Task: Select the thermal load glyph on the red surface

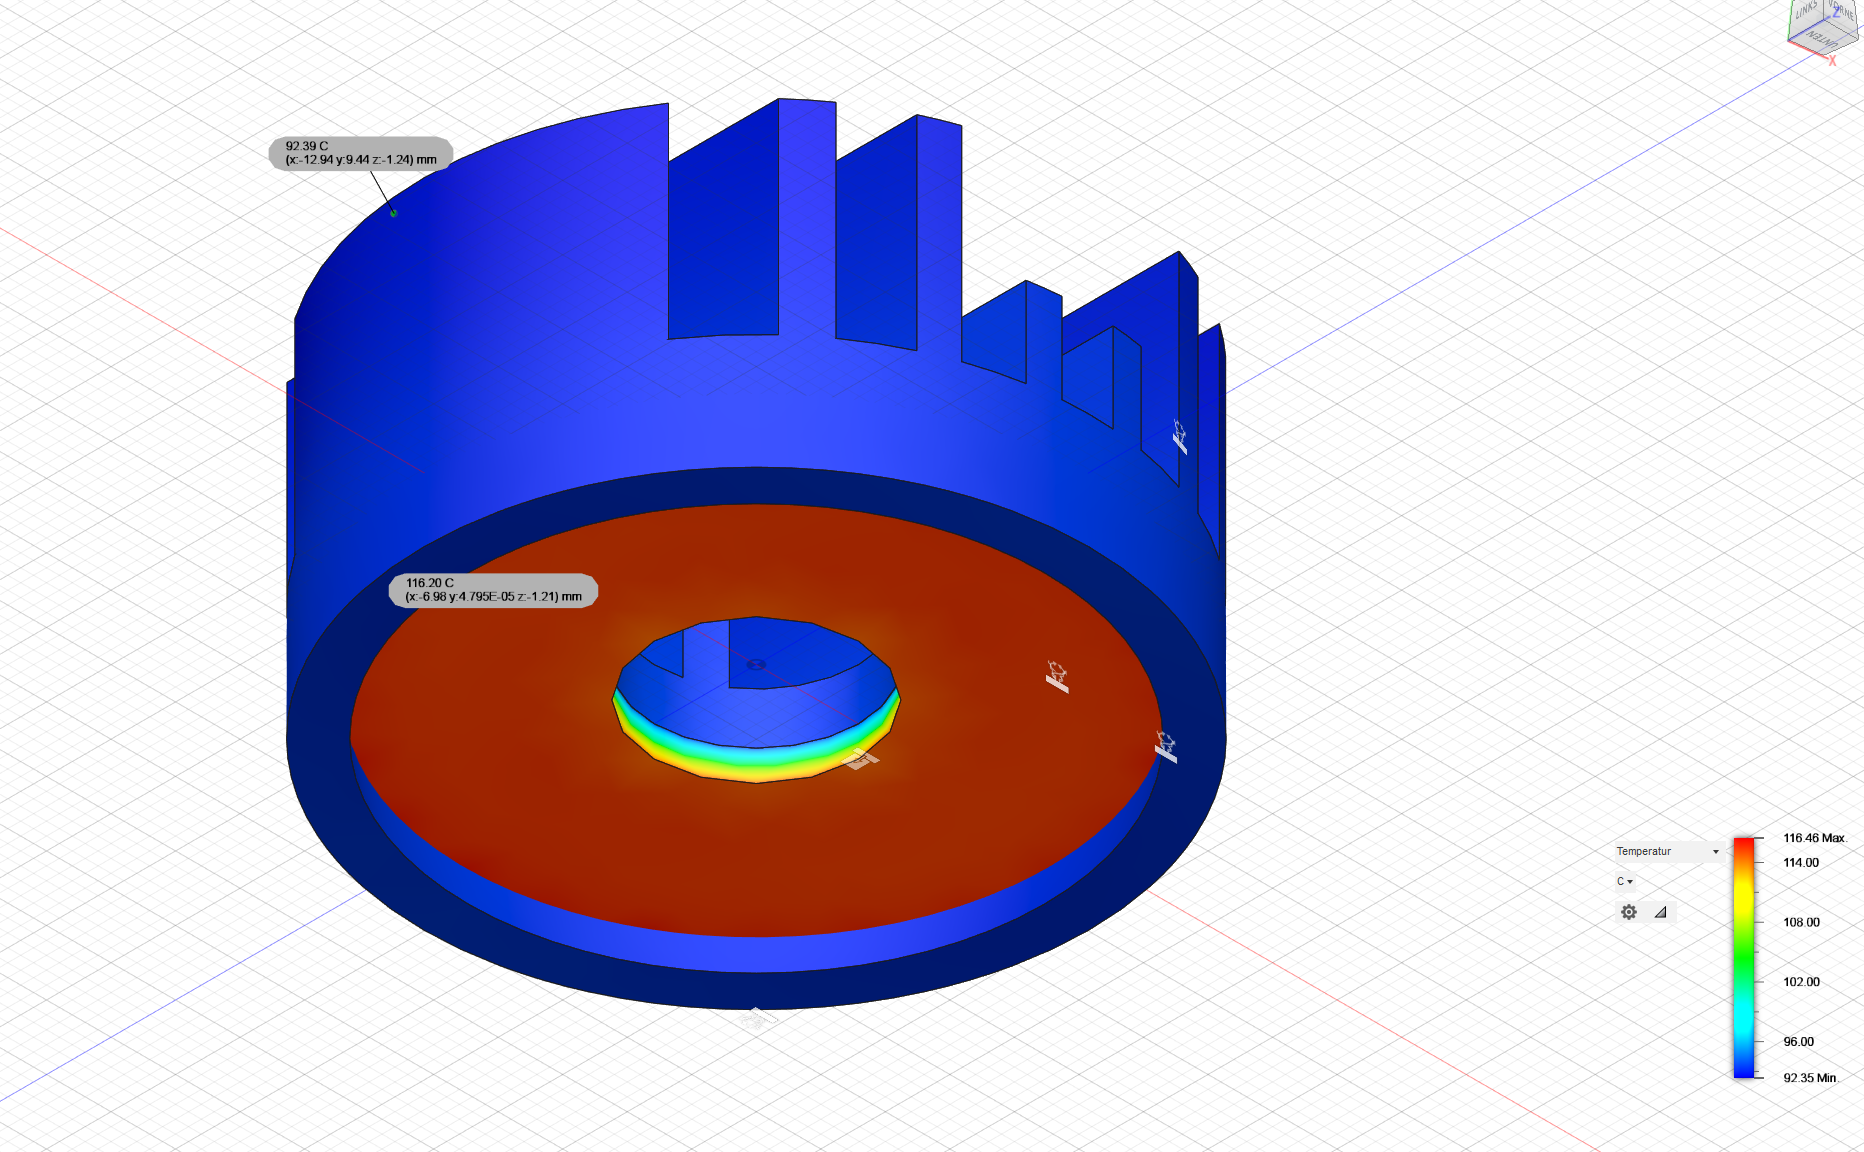Action: click(1057, 677)
